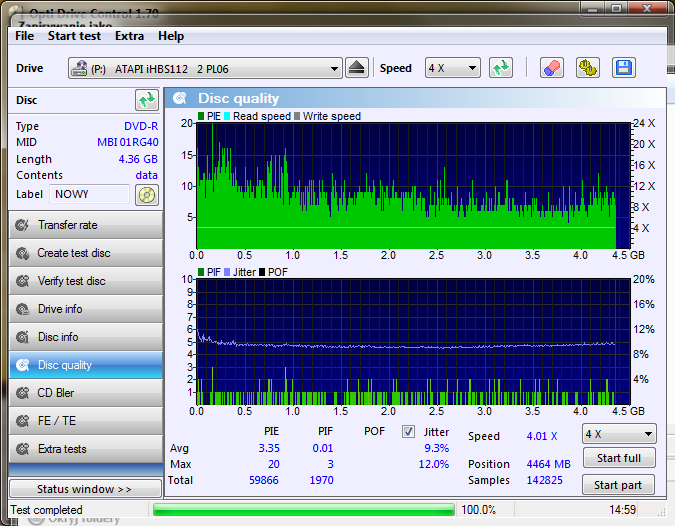This screenshot has width=675, height=526.
Task: Open the Drive selection dropdown
Action: pyautogui.click(x=205, y=68)
